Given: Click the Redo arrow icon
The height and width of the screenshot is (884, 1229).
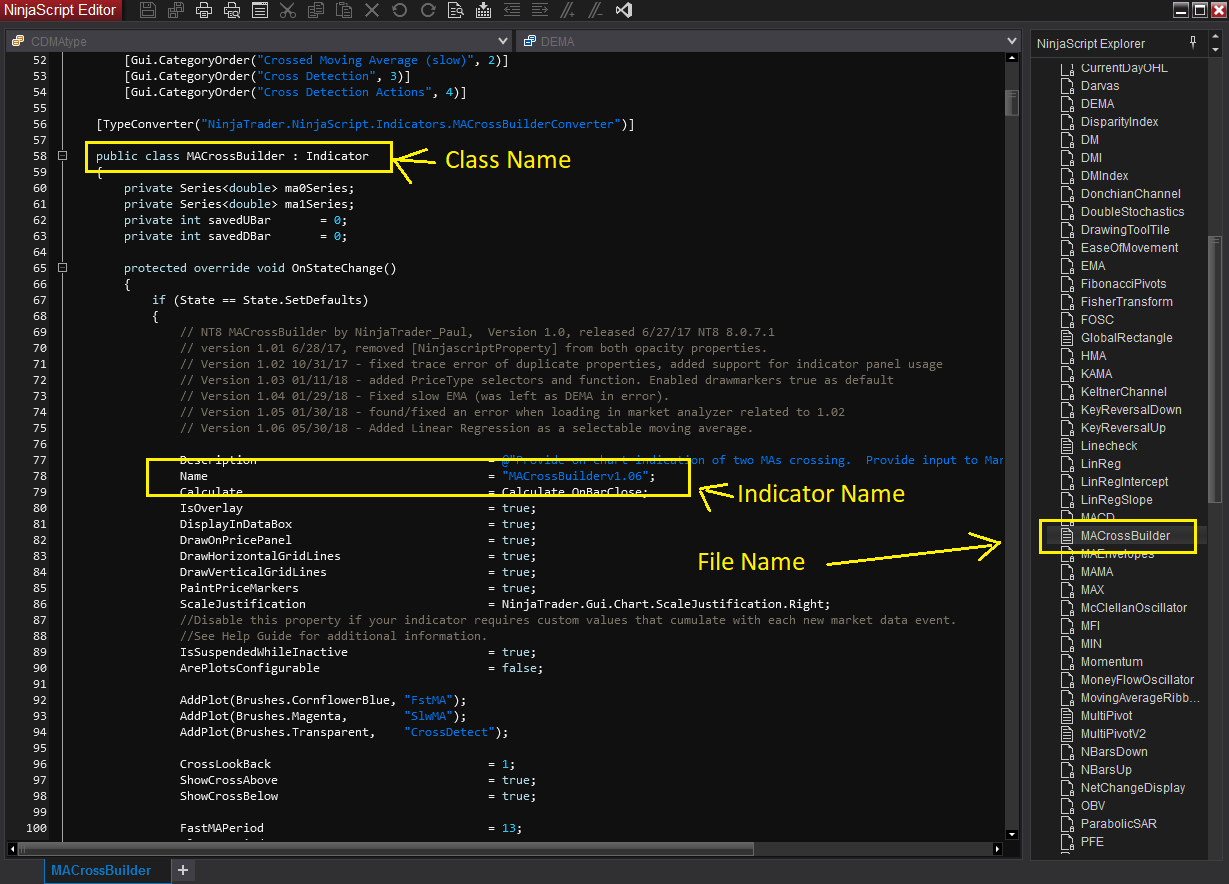Looking at the screenshot, I should [x=428, y=11].
